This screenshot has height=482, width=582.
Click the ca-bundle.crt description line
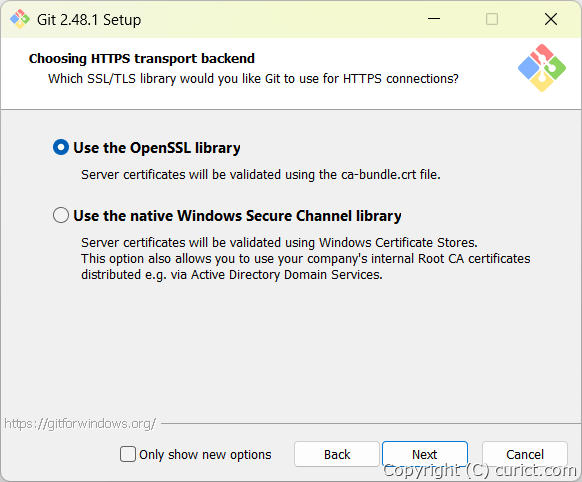tap(261, 174)
